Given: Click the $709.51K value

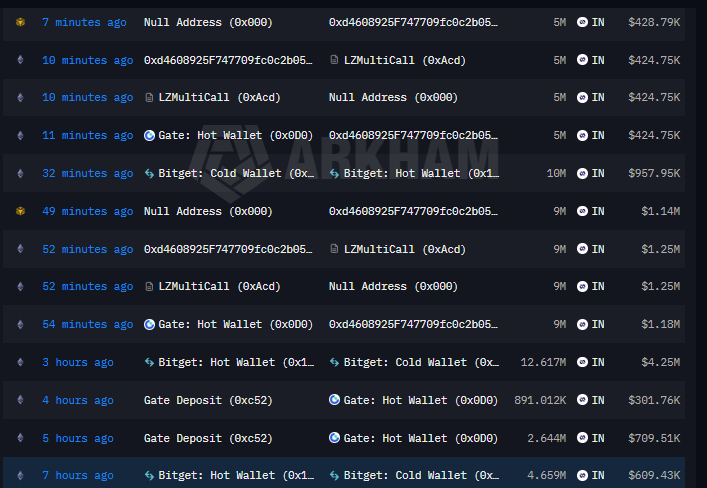Looking at the screenshot, I should [x=654, y=438].
